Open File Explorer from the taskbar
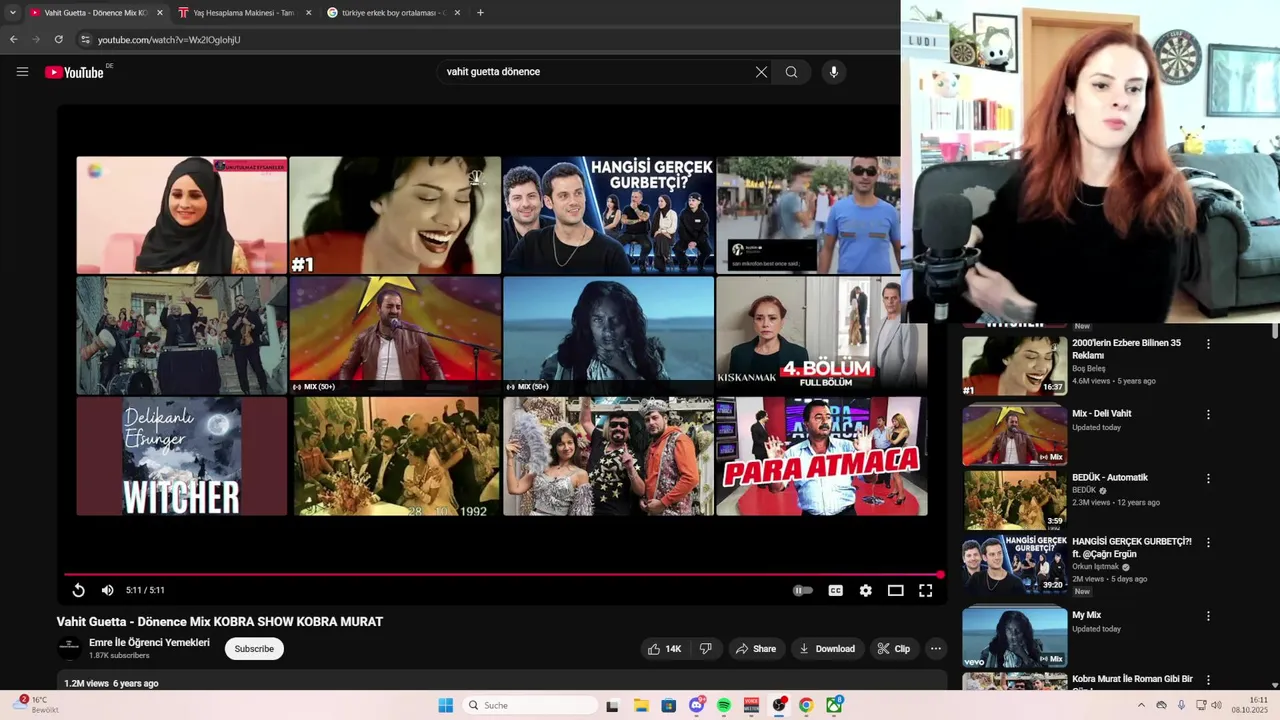The width and height of the screenshot is (1280, 720). pyautogui.click(x=641, y=705)
